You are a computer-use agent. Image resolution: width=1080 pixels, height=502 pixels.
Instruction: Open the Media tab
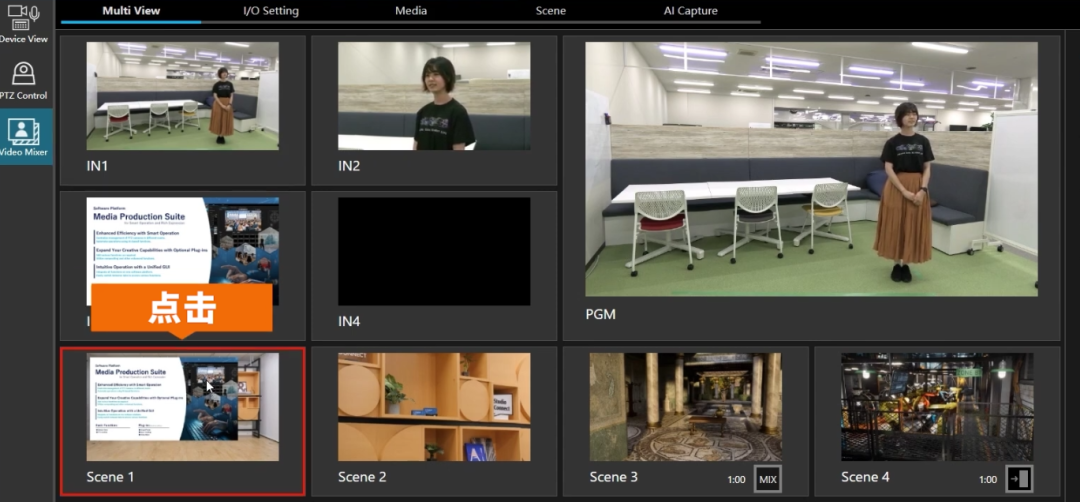pos(411,11)
